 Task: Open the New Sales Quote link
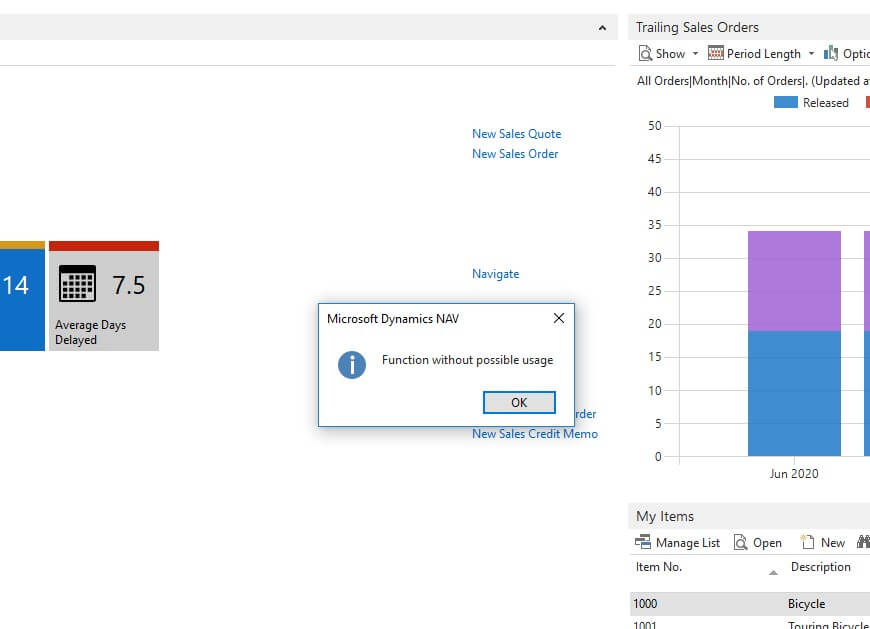point(517,134)
